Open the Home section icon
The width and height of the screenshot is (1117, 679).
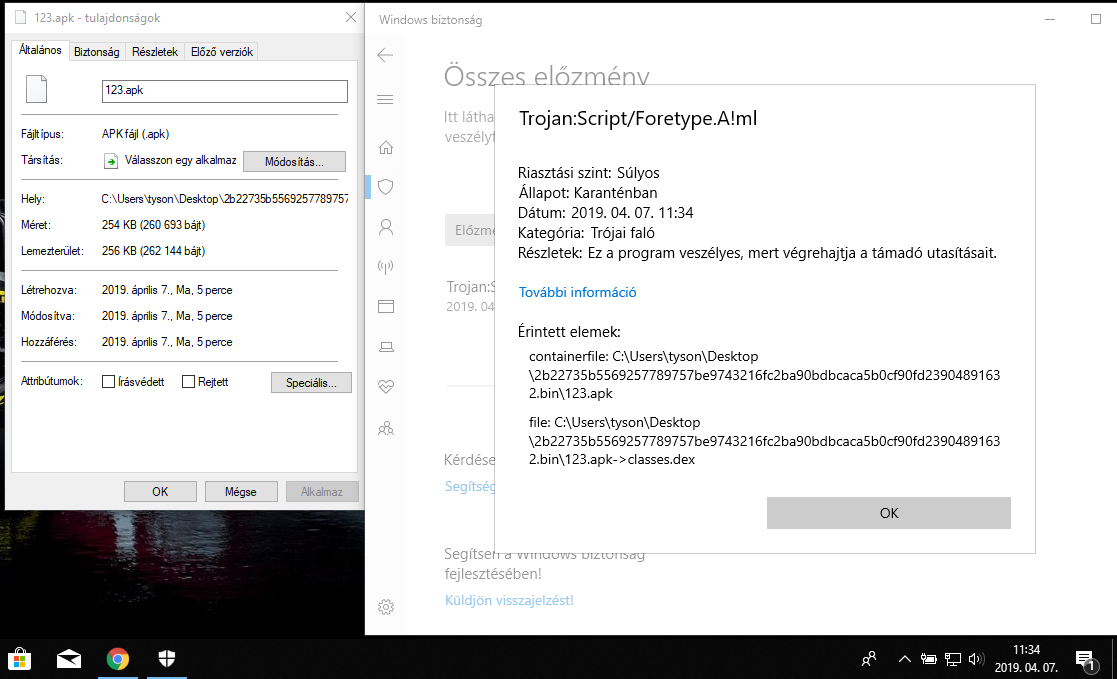coord(385,147)
